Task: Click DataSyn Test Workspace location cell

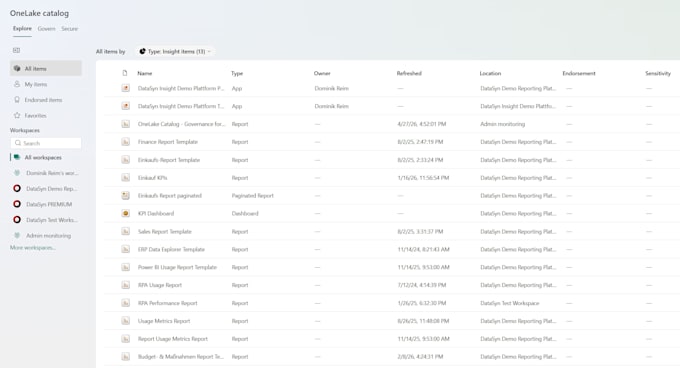Action: [510, 303]
